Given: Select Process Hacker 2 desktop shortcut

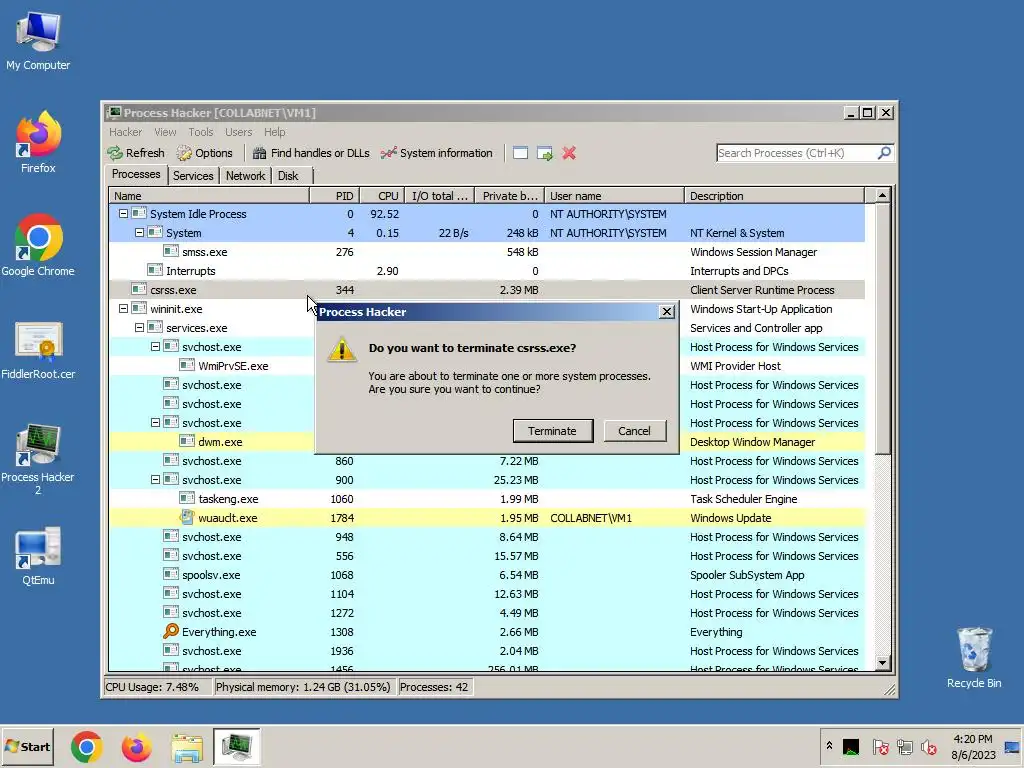Looking at the screenshot, I should [x=38, y=460].
